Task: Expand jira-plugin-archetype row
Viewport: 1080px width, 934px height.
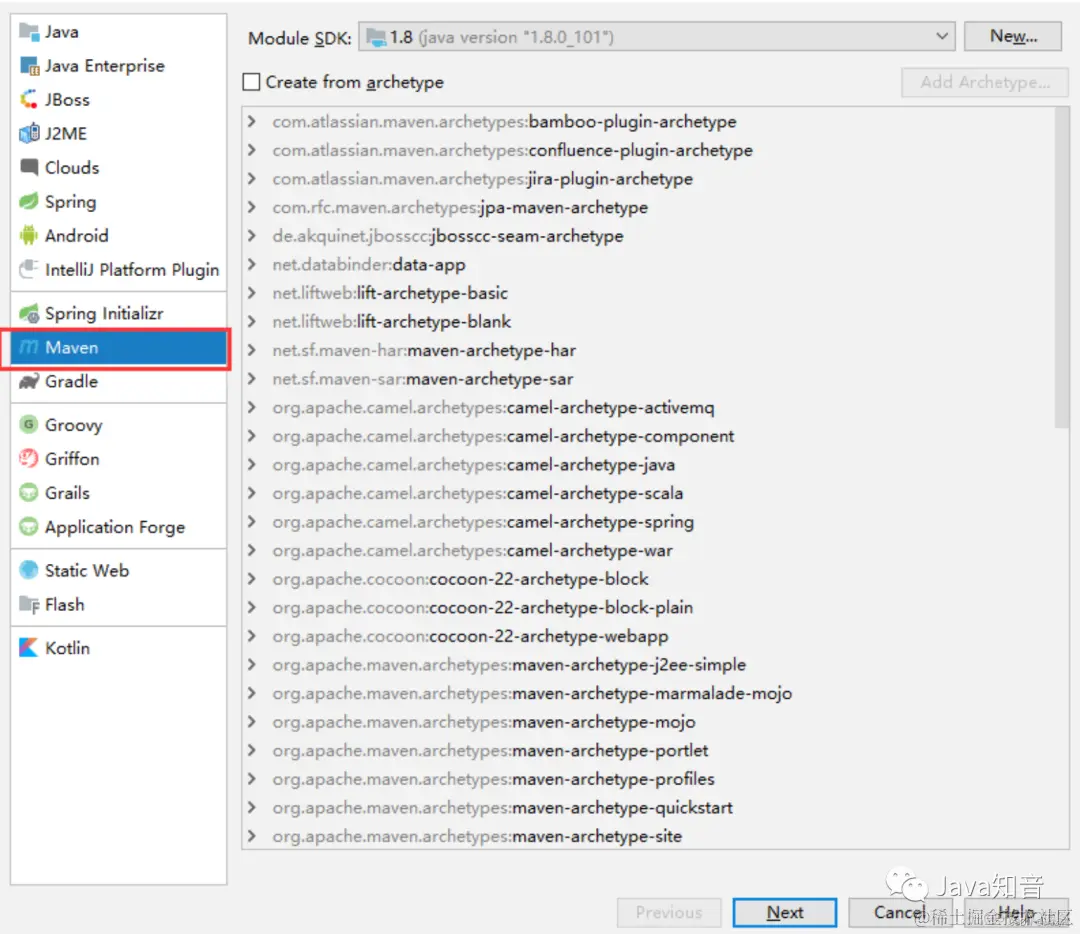Action: click(x=252, y=179)
